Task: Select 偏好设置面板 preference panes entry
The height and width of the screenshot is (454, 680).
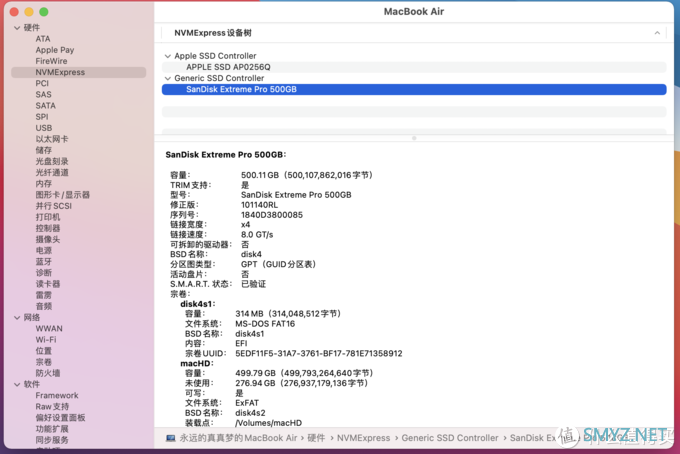Action: pyautogui.click(x=60, y=418)
